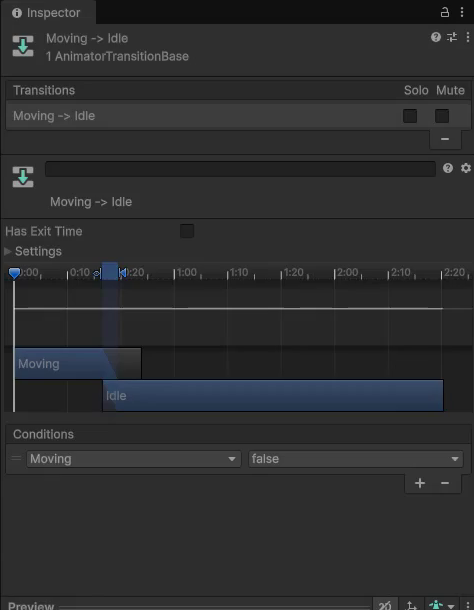Open help for AnimatorTransitionBase header
The image size is (474, 610).
click(436, 37)
